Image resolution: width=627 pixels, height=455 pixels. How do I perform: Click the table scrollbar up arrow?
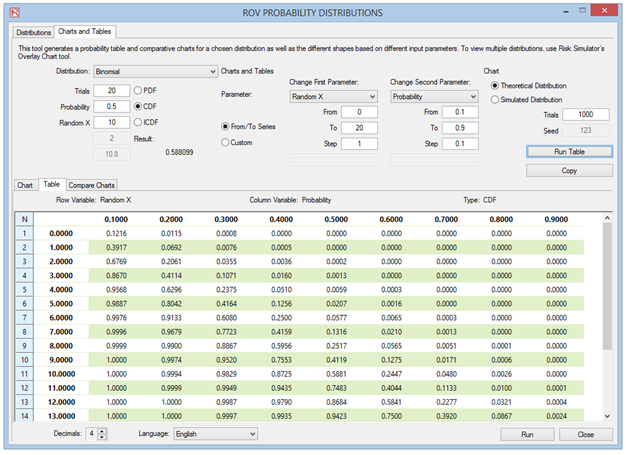tap(607, 218)
